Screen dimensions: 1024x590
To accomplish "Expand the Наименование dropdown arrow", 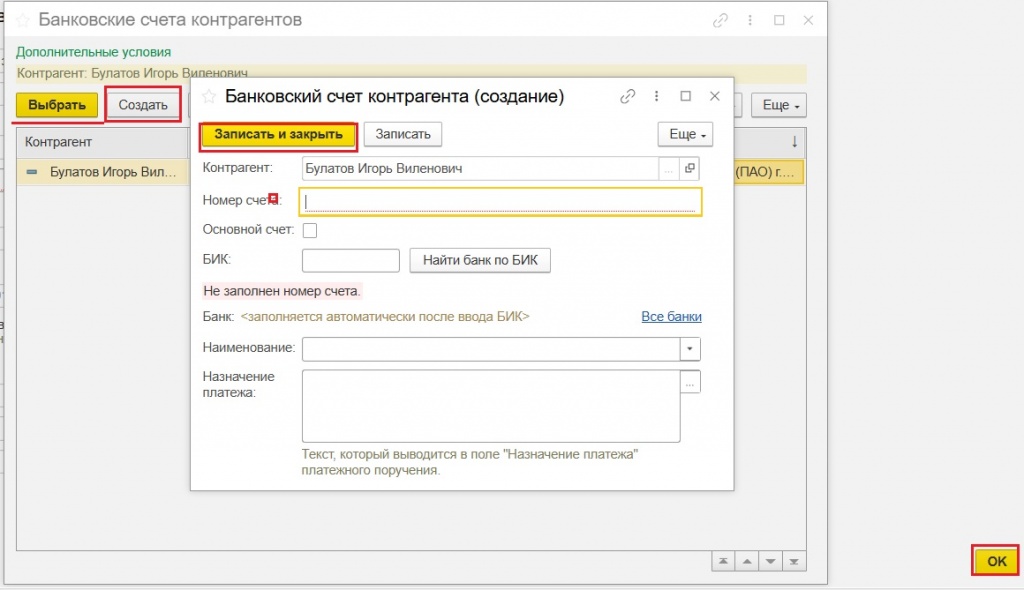I will click(x=690, y=348).
